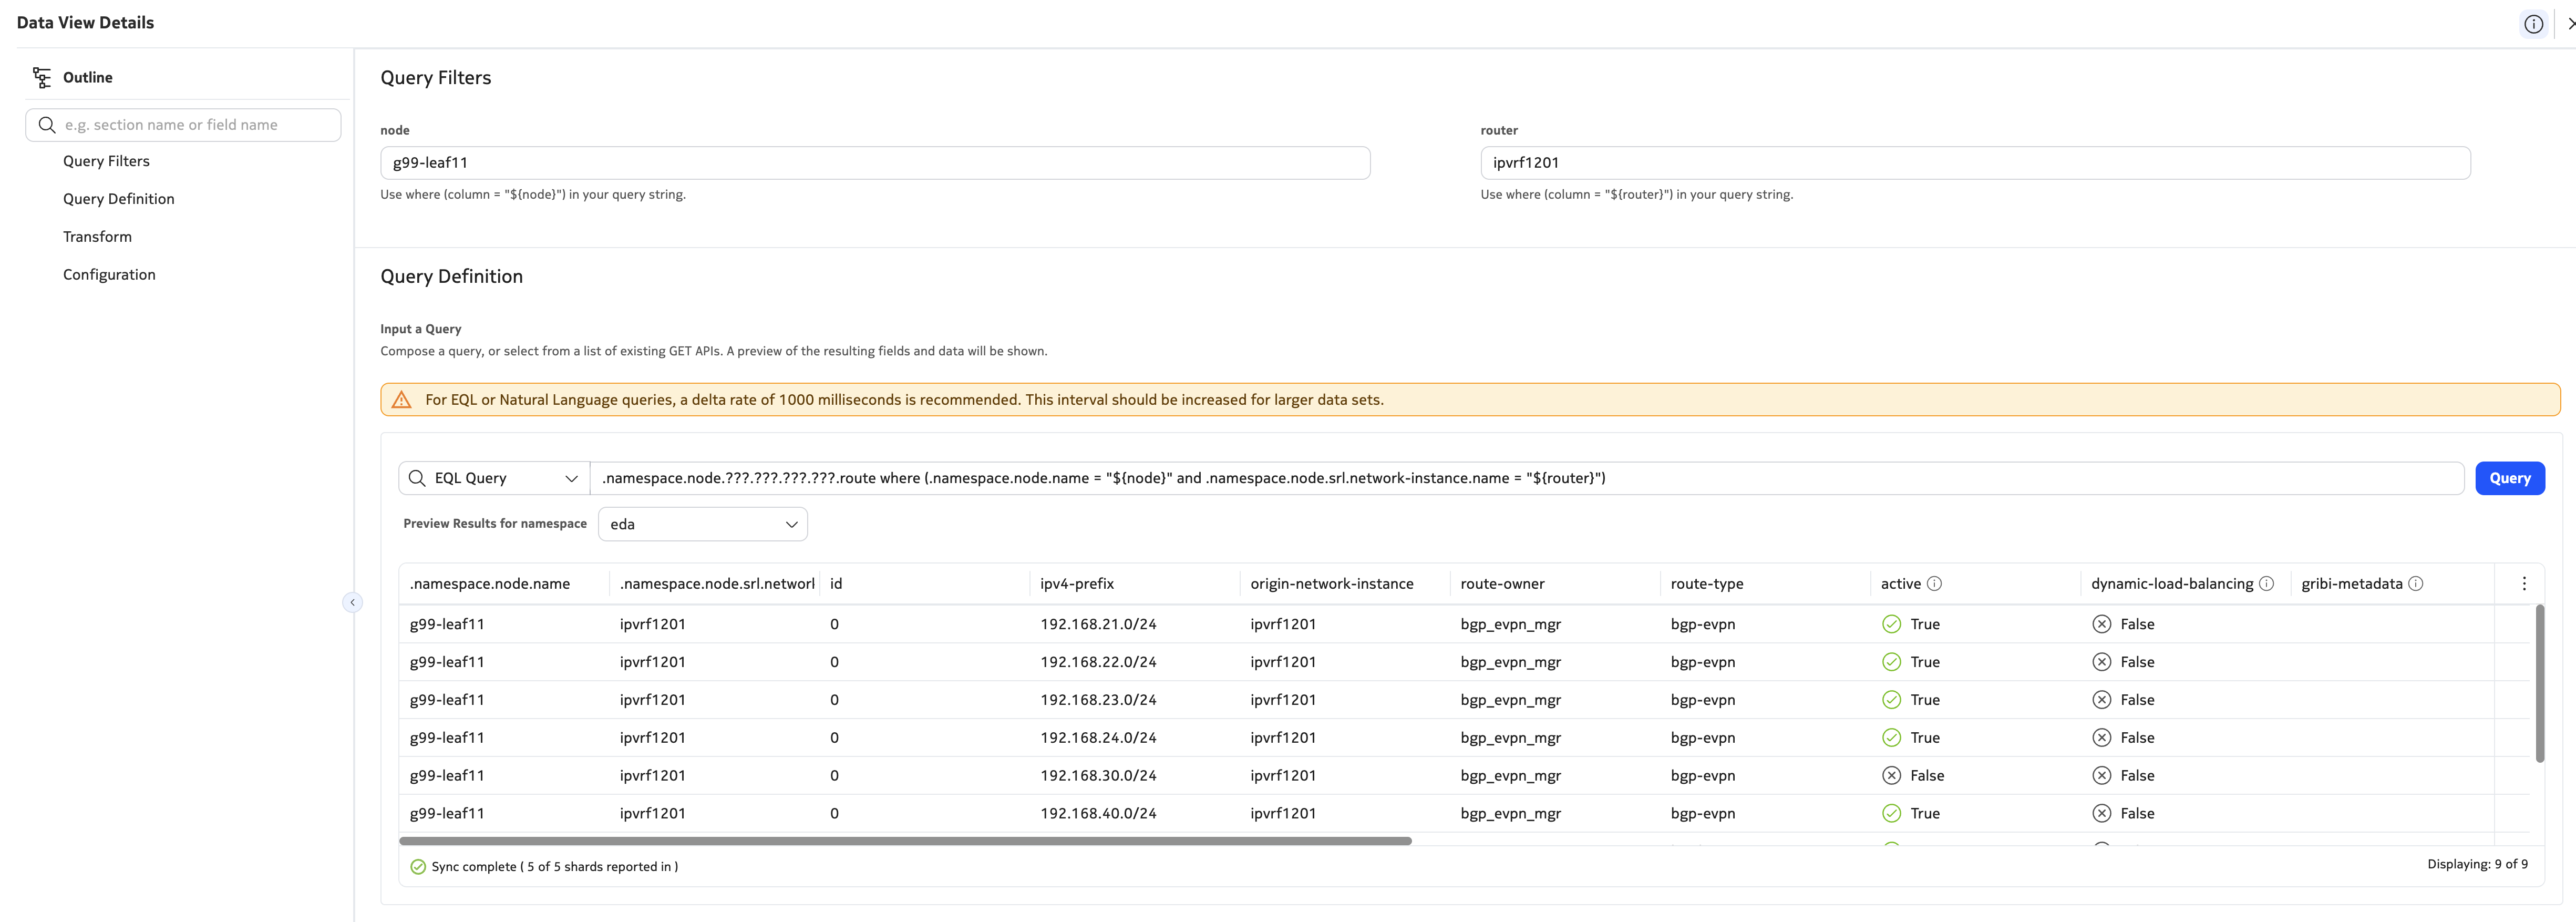Close the Data View Details panel
Viewport: 2576px width, 922px height.
click(x=2570, y=24)
